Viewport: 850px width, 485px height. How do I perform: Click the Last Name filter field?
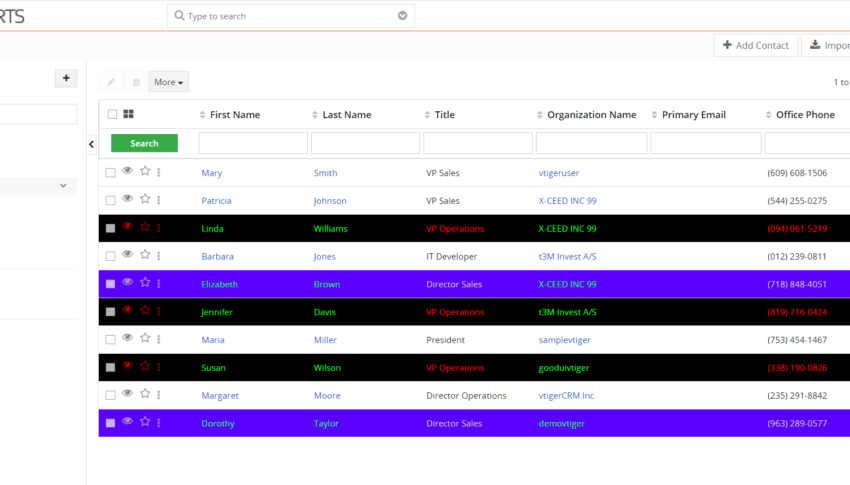(365, 143)
